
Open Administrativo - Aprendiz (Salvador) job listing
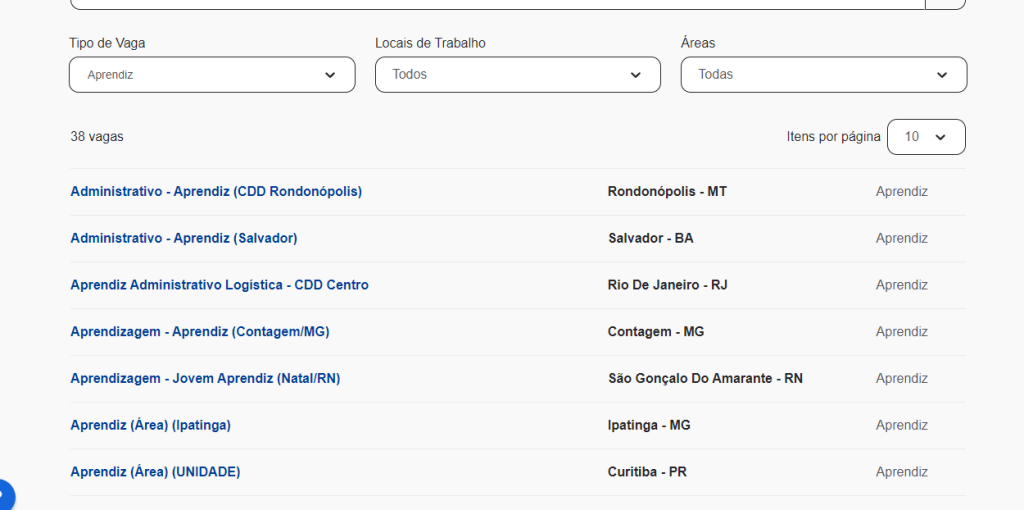pyautogui.click(x=183, y=238)
